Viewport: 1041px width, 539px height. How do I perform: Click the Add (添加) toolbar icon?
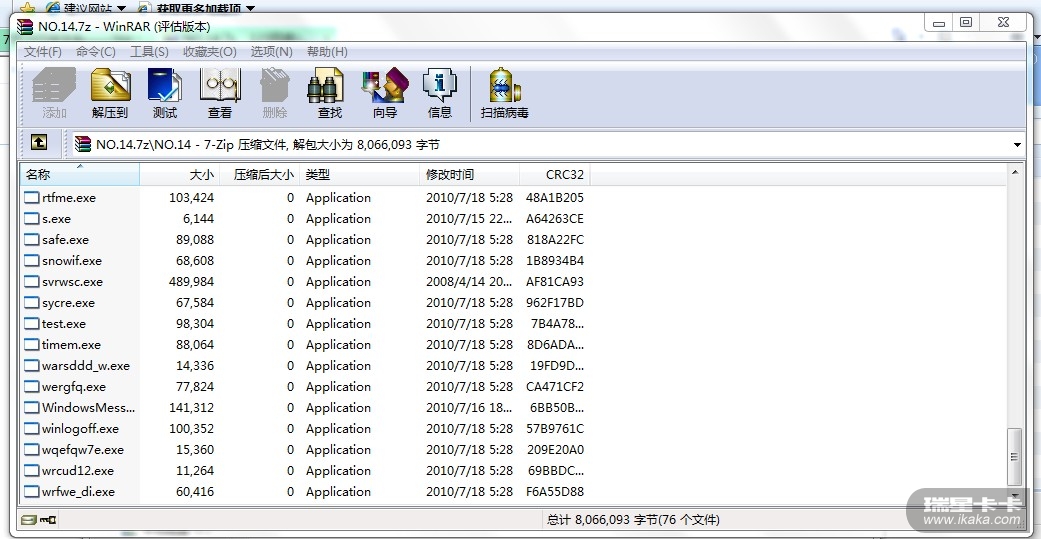tap(54, 93)
